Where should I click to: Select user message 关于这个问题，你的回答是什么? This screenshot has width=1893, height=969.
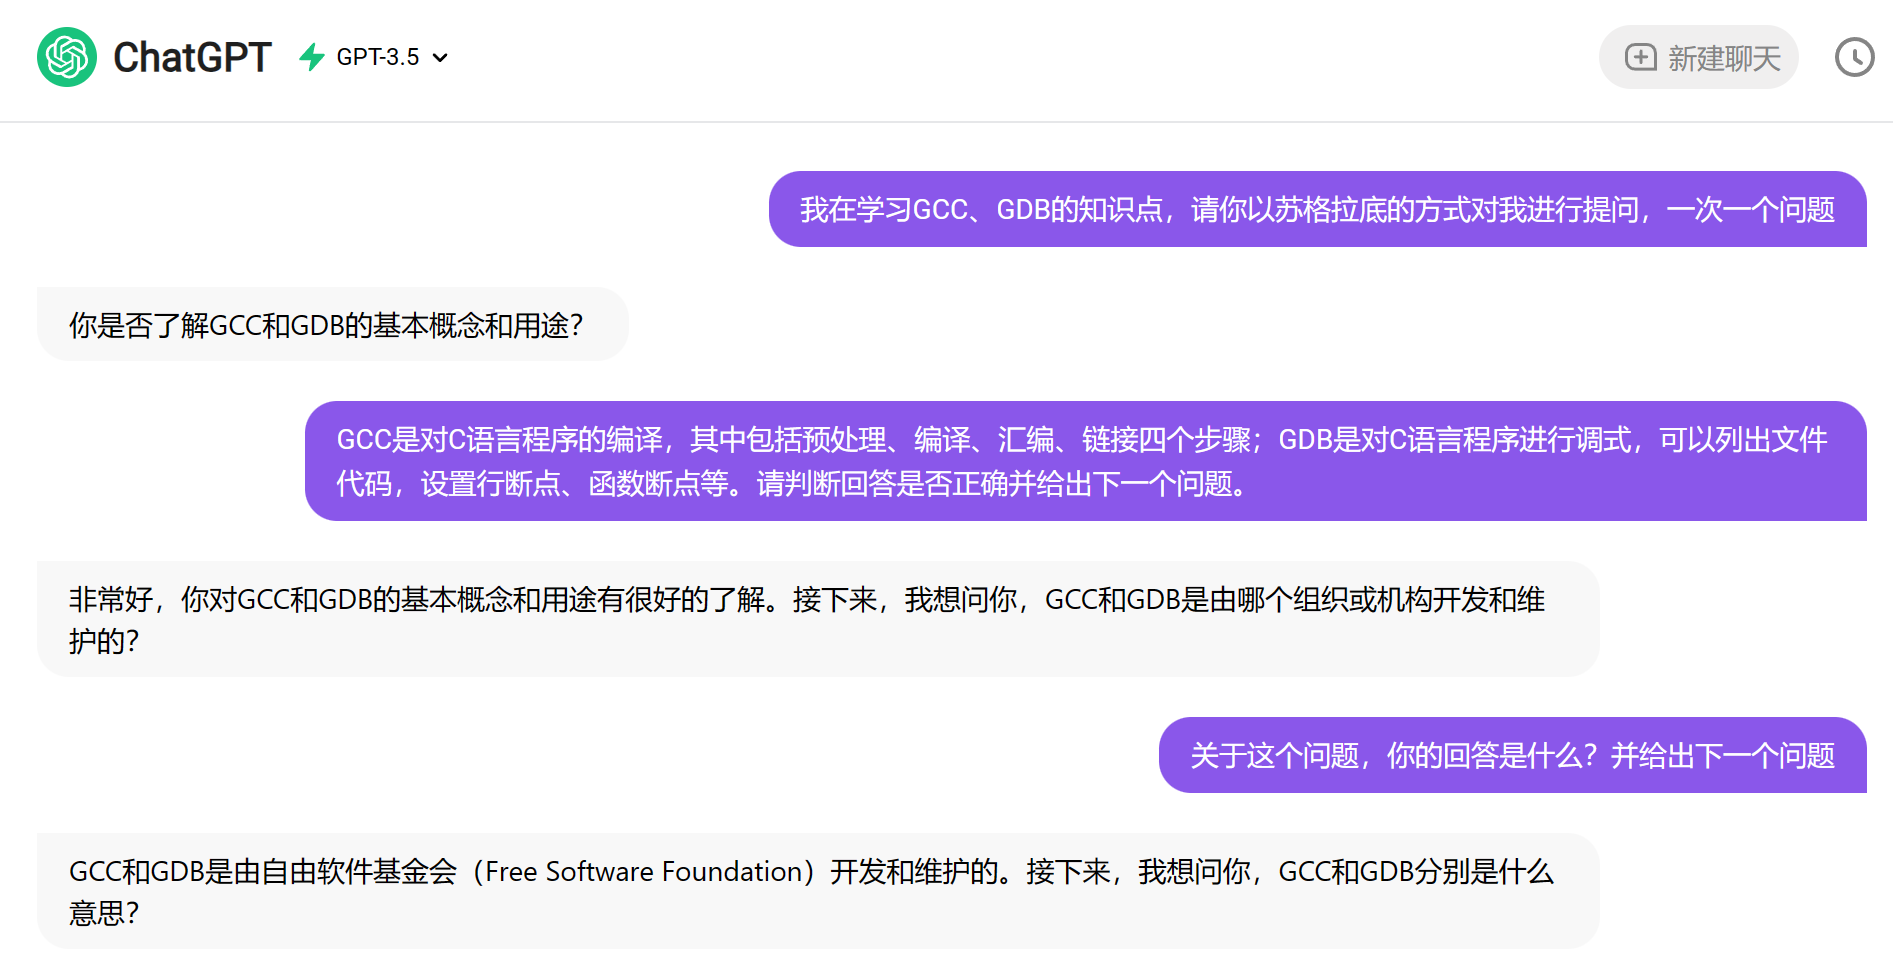pos(1512,755)
